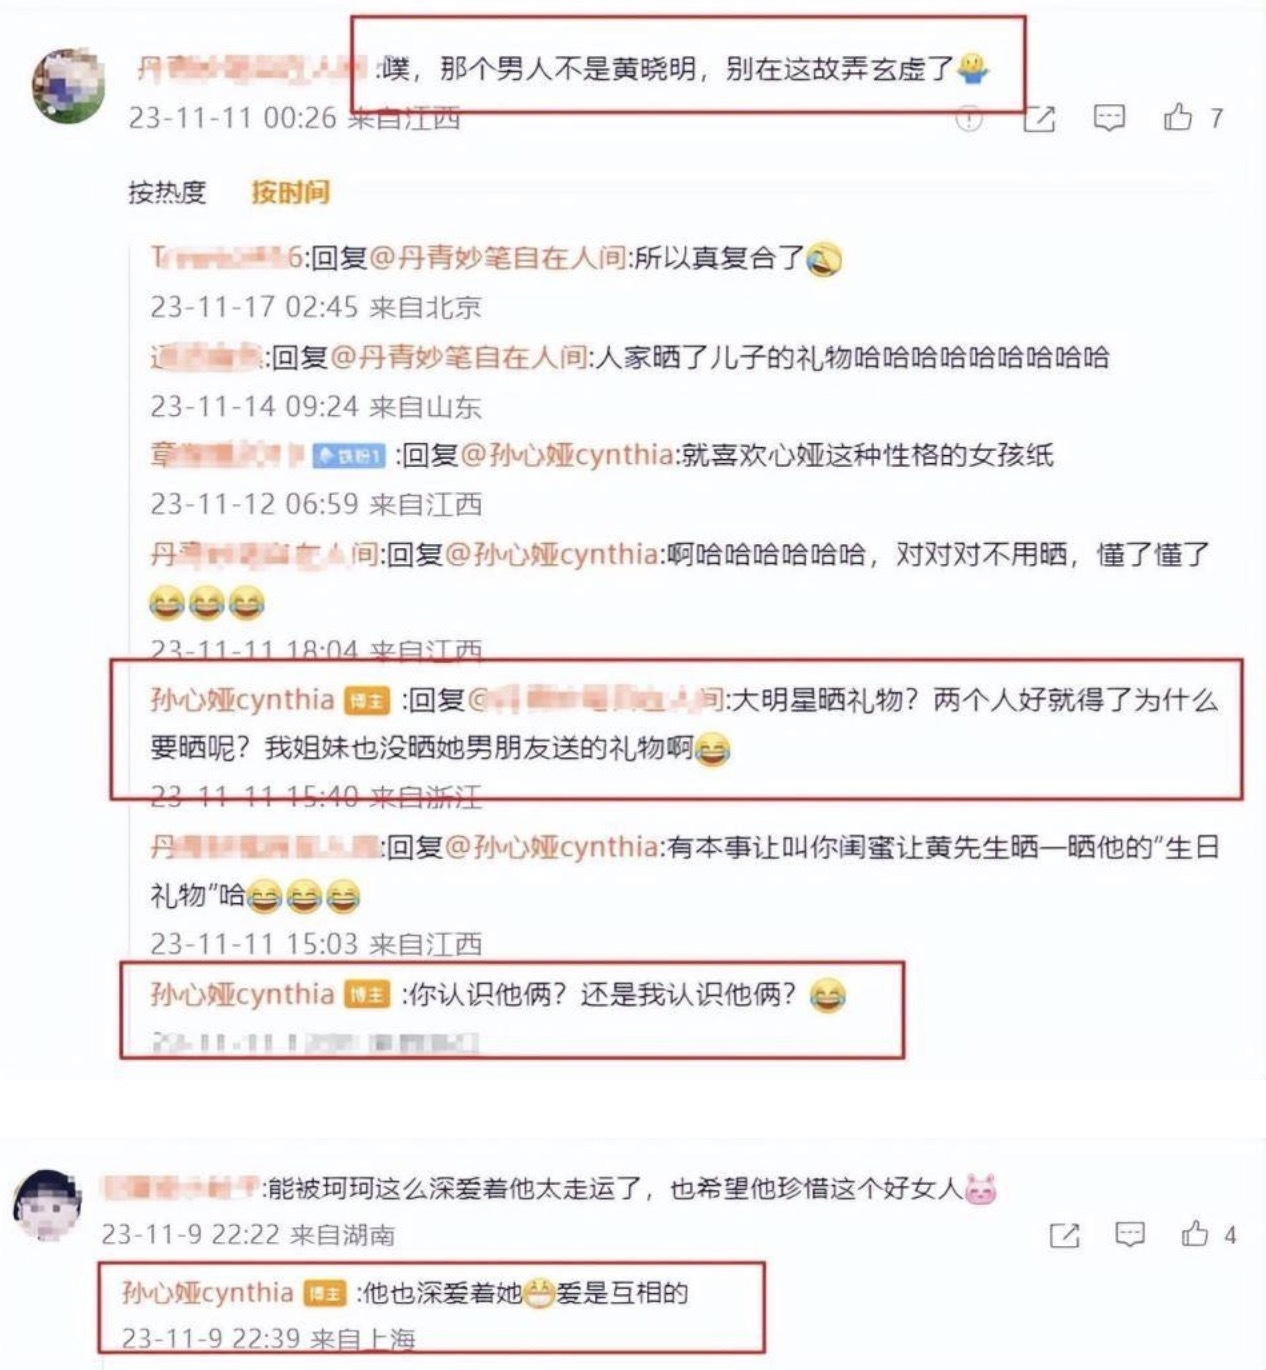Click the @丹青妙笔自在人间 mention in the 儿子的礼物 reply
1266x1370 pixels.
pos(458,357)
